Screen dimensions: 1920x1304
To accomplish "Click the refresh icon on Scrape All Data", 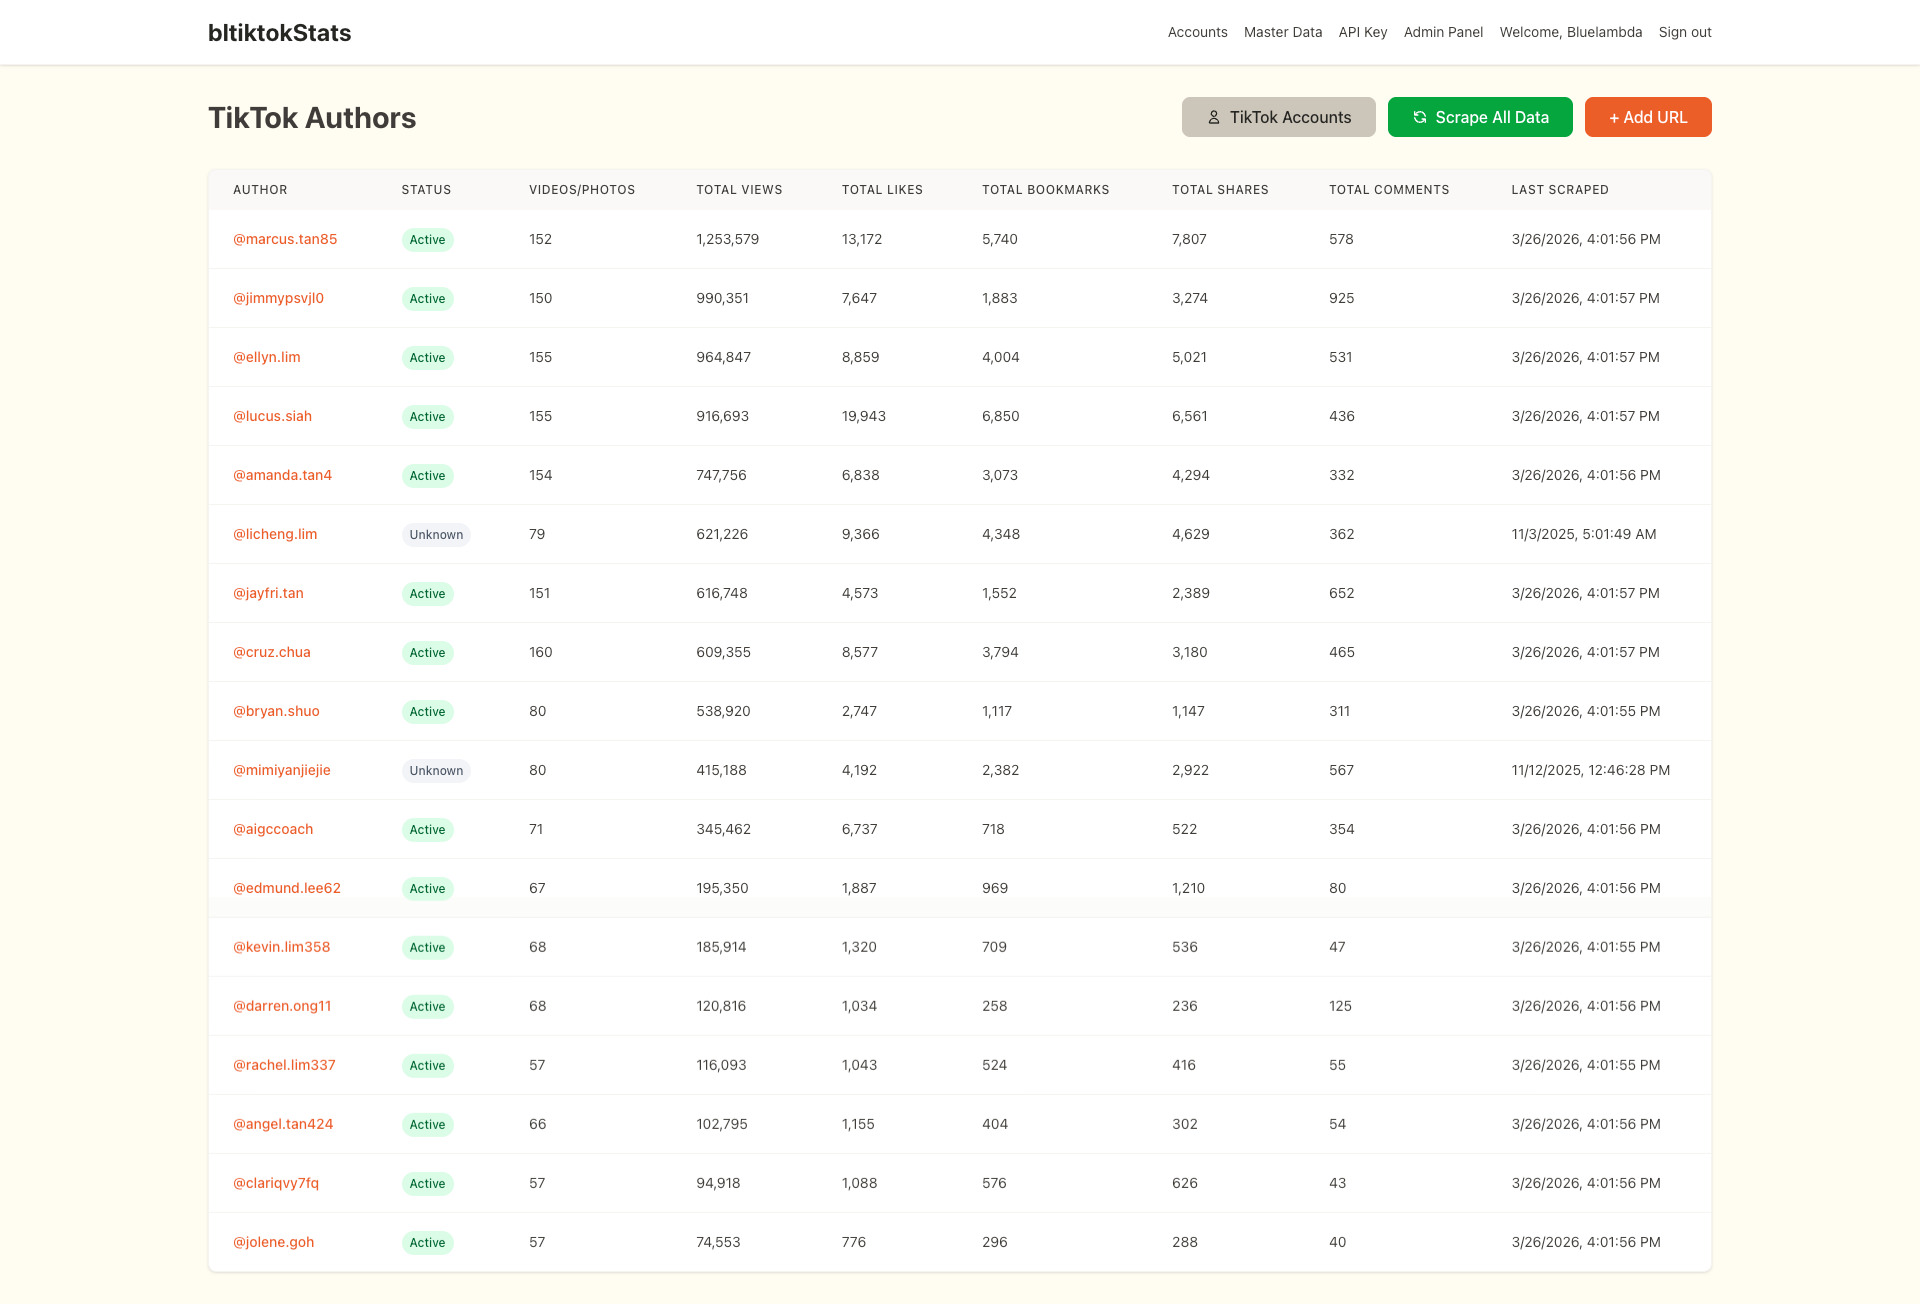I will (x=1419, y=117).
